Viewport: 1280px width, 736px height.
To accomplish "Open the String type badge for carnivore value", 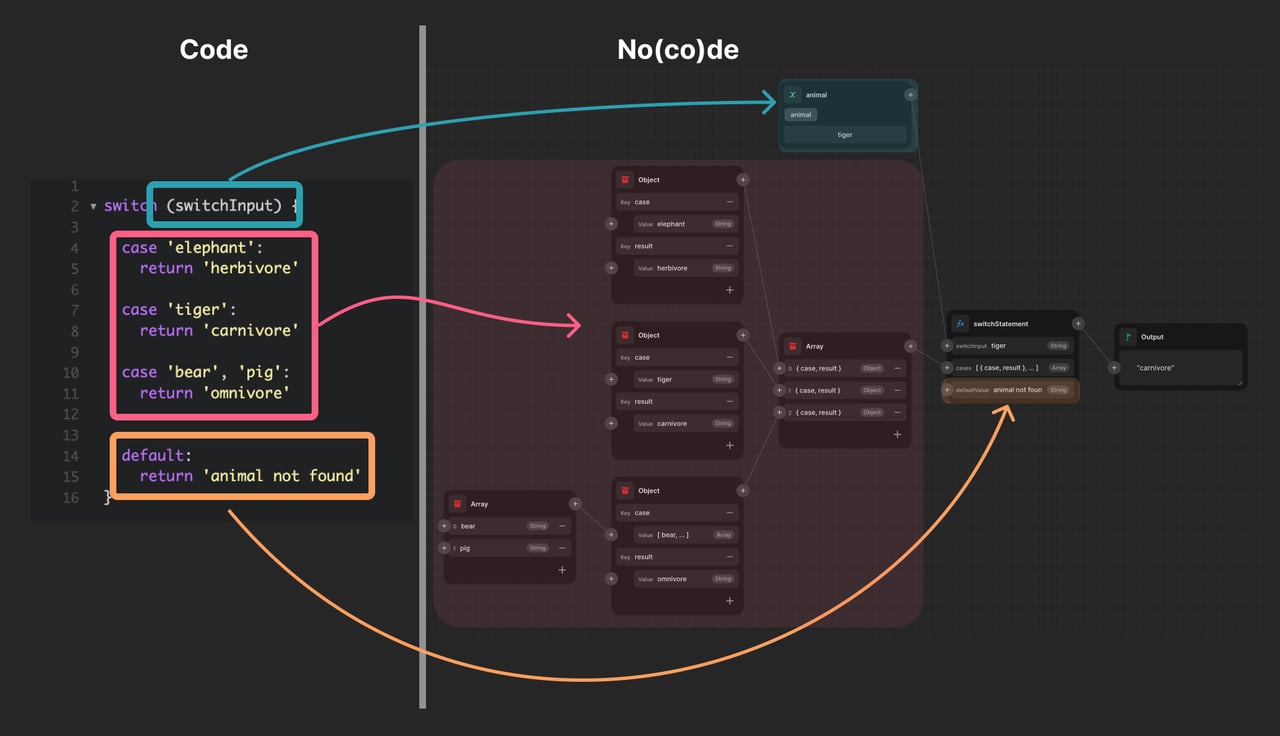I will point(722,423).
